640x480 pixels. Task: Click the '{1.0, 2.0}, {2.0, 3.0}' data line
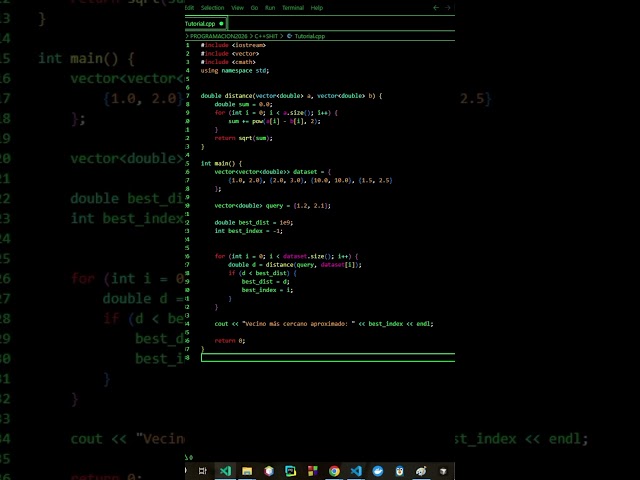[x=310, y=180]
